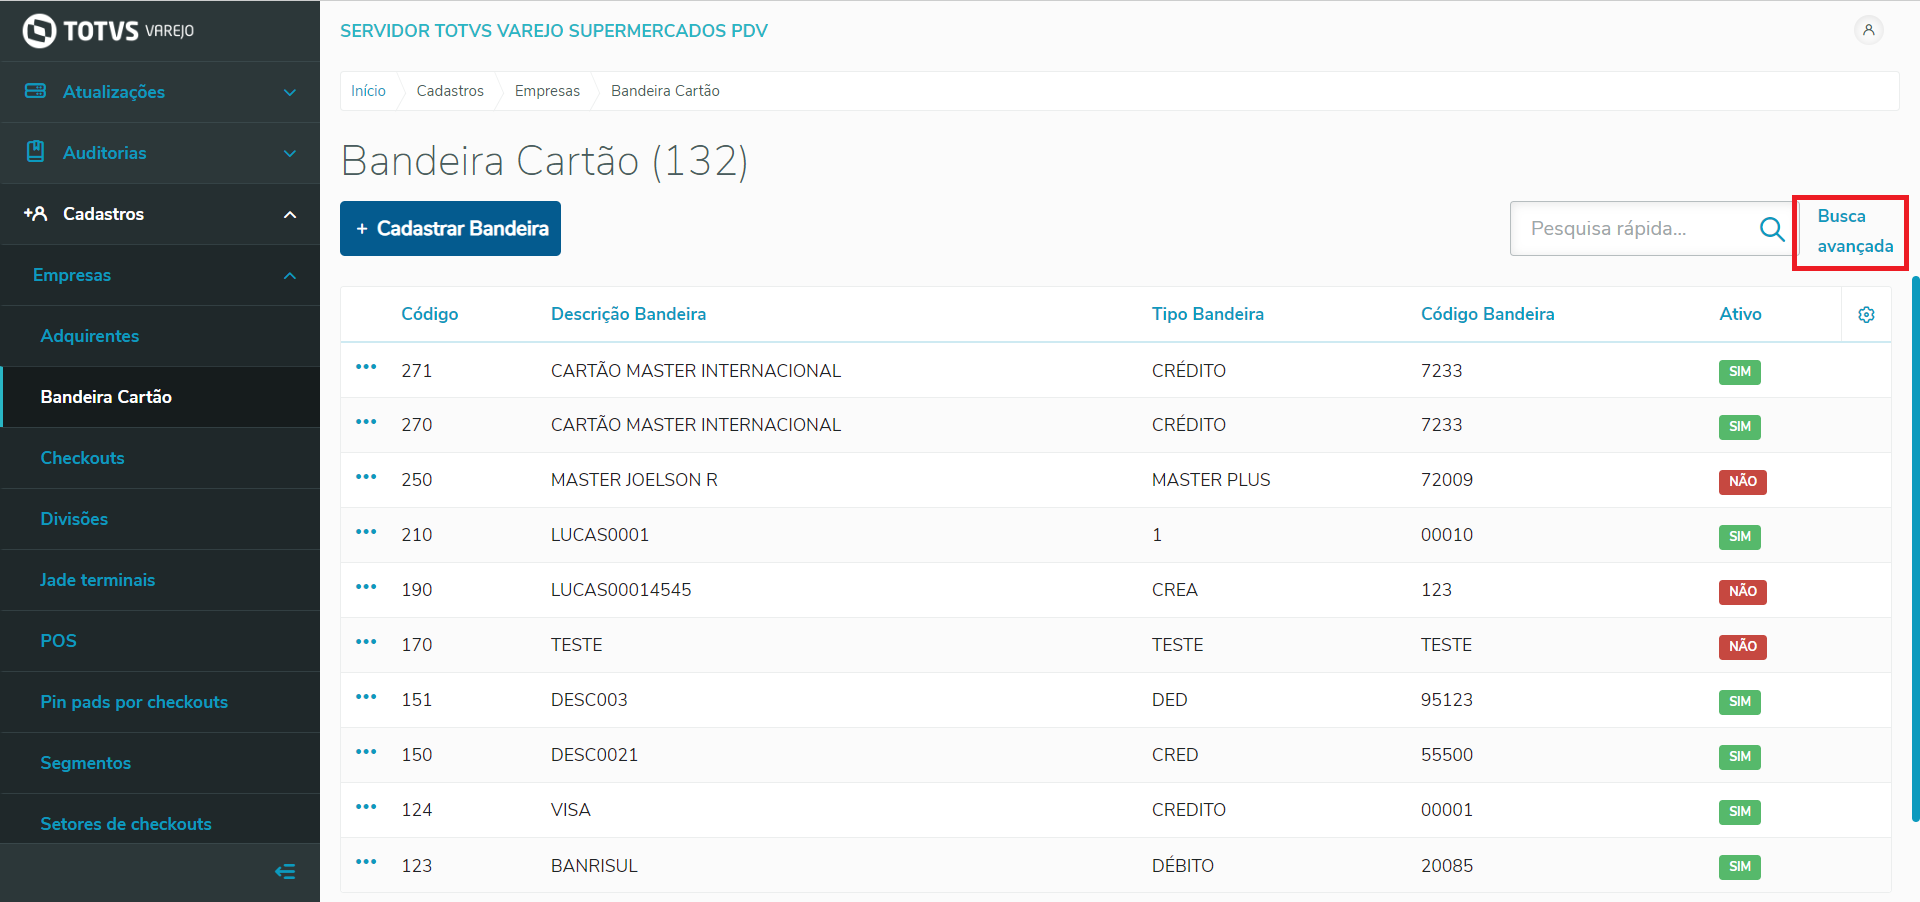Image resolution: width=1920 pixels, height=902 pixels.
Task: Open row actions for DESC0021
Action: coord(366,752)
